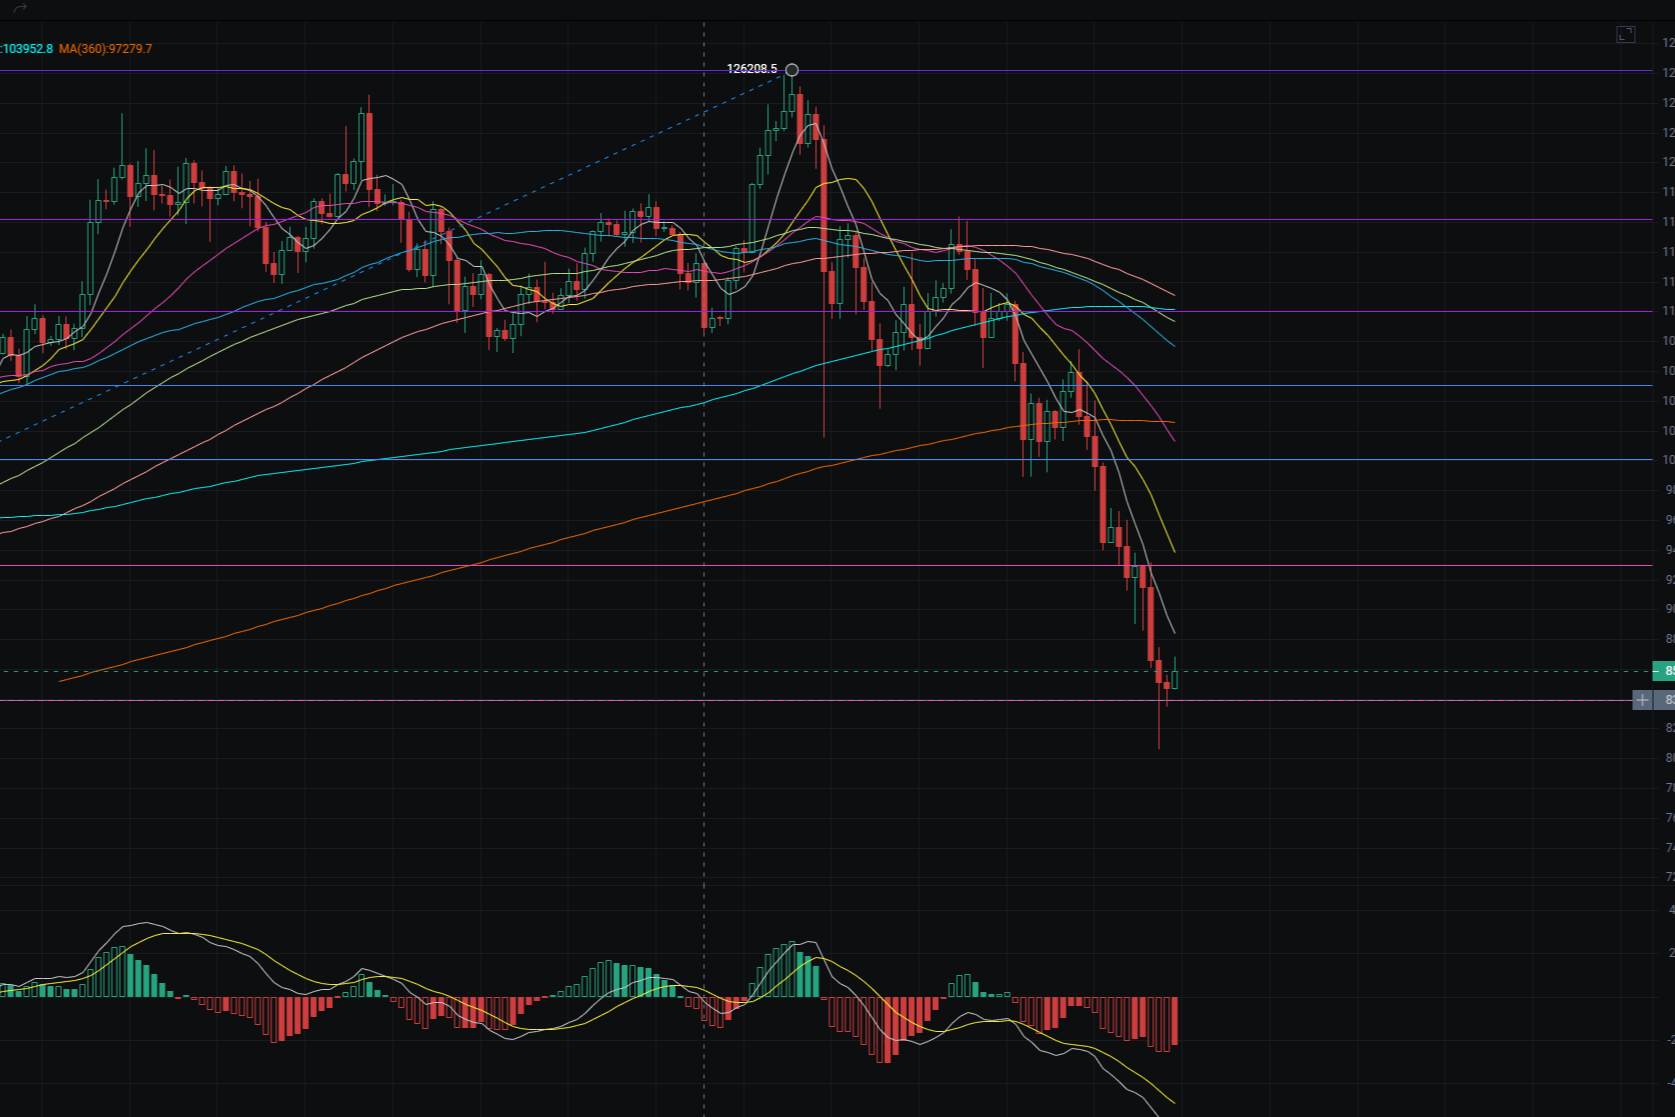Click the vertical dashed crosshair line

point(704,600)
